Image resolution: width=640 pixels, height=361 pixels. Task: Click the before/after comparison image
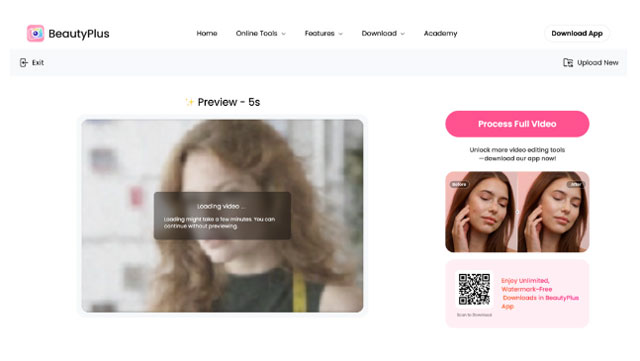tap(517, 212)
